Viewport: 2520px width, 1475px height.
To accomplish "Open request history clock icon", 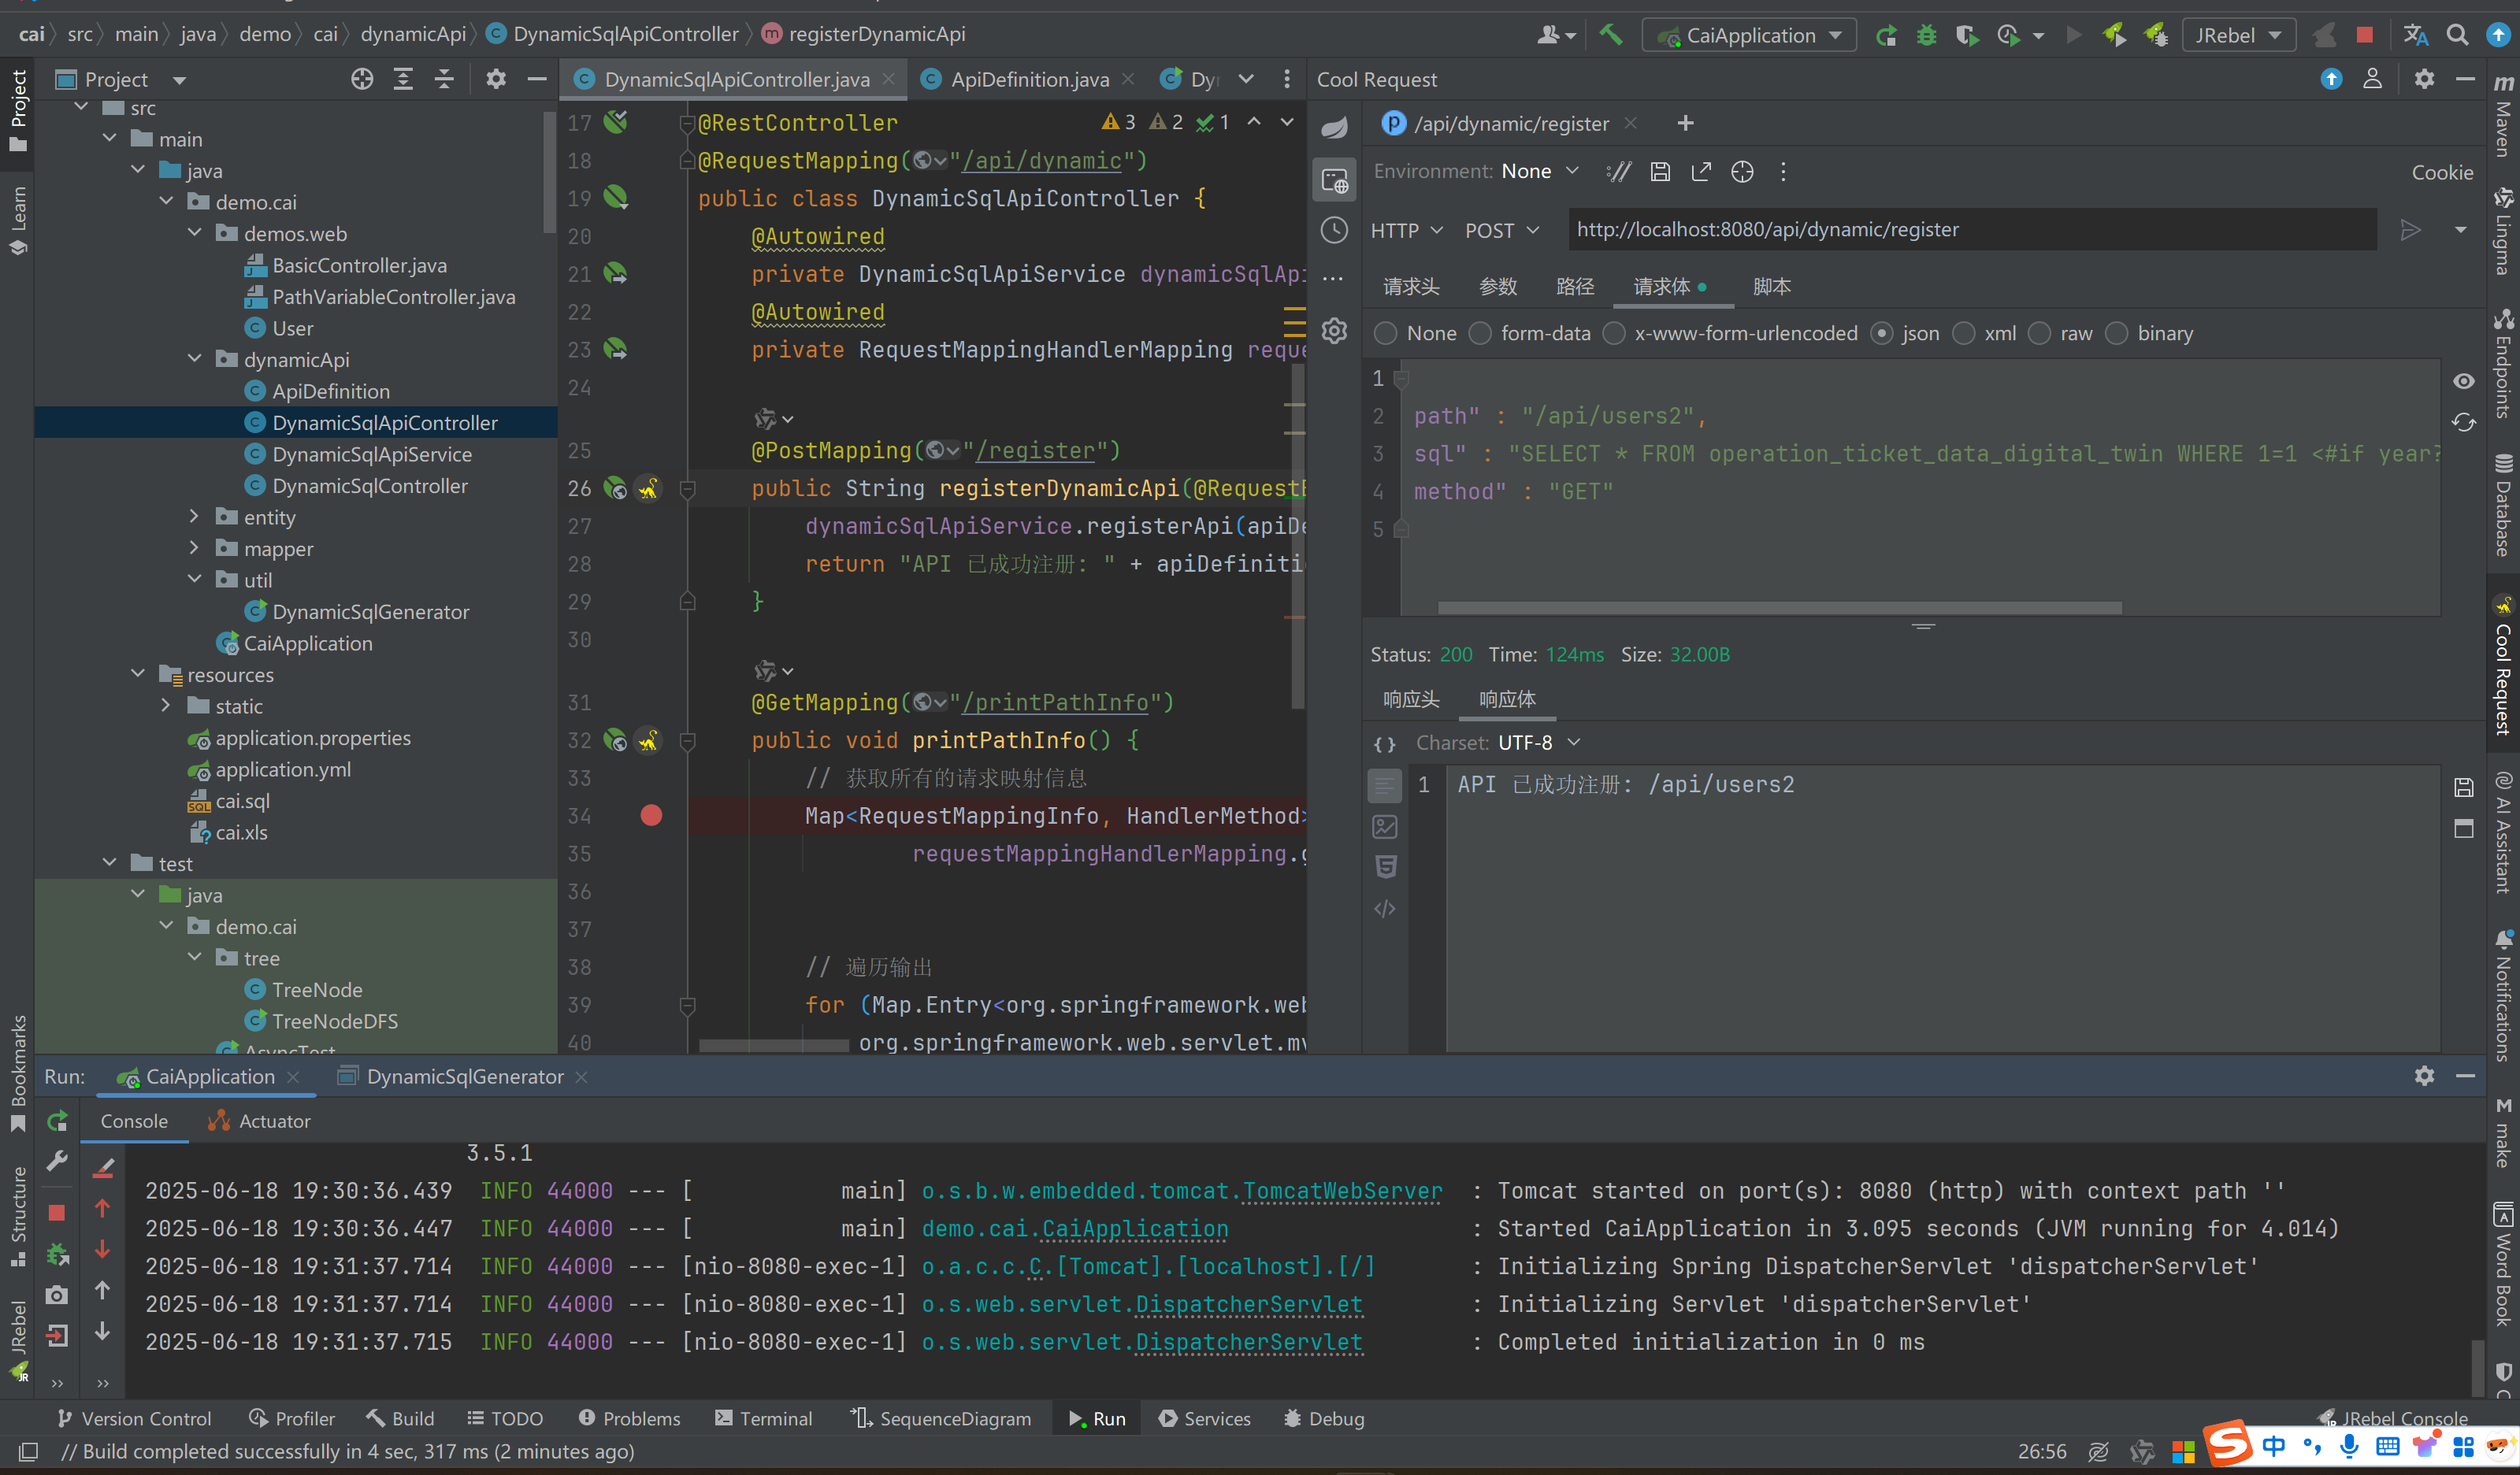I will click(1334, 230).
